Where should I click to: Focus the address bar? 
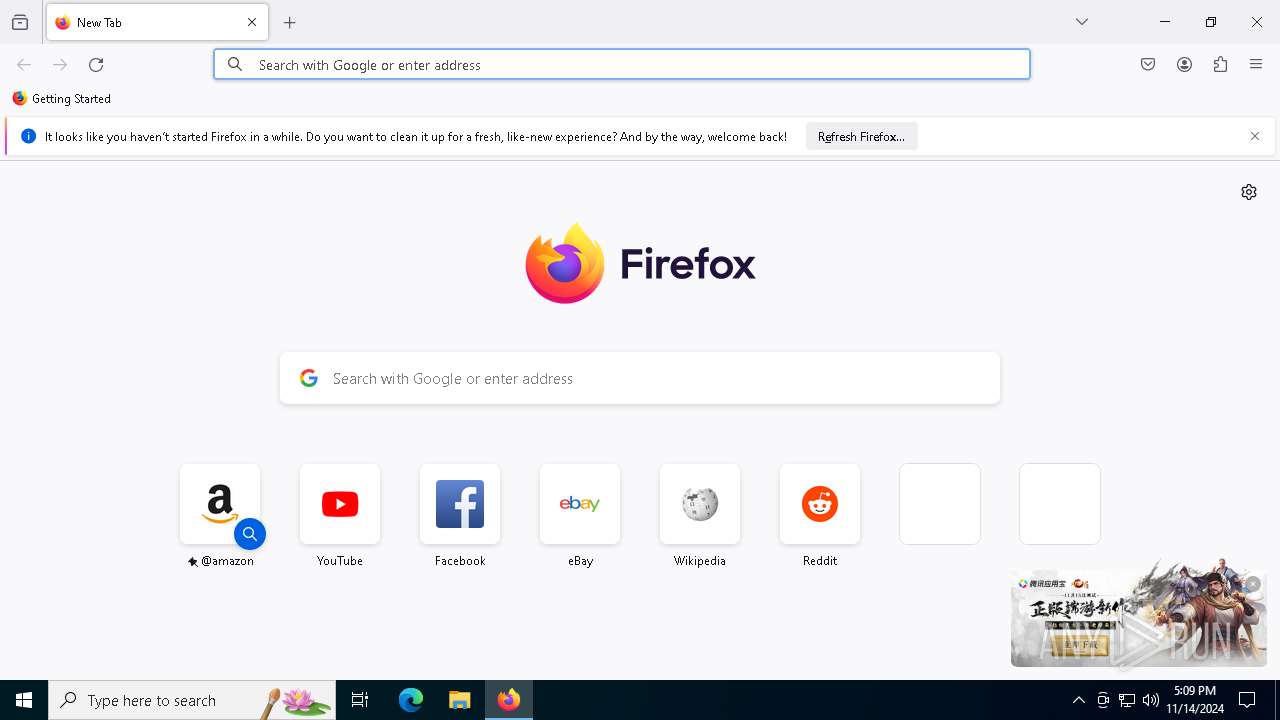(x=622, y=65)
